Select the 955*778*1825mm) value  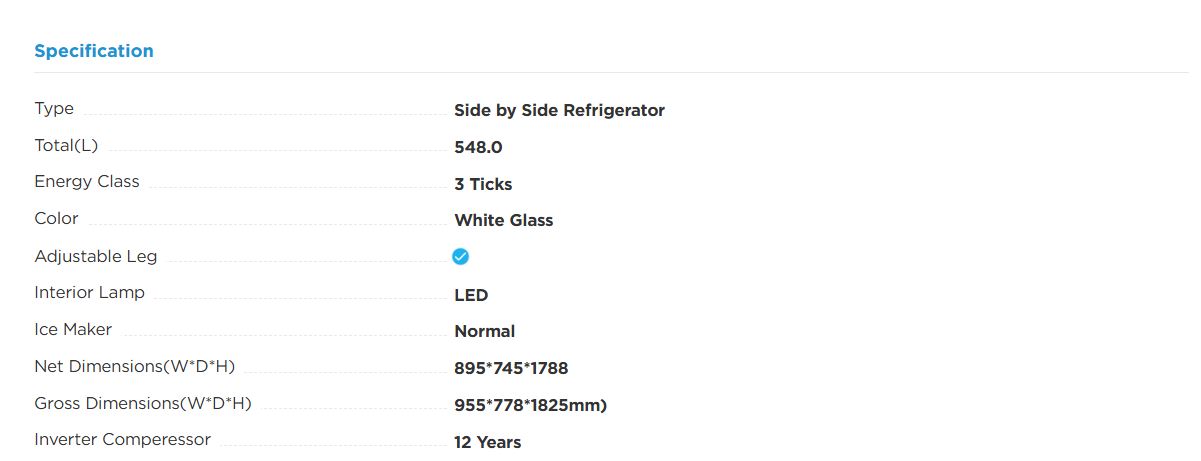530,406
